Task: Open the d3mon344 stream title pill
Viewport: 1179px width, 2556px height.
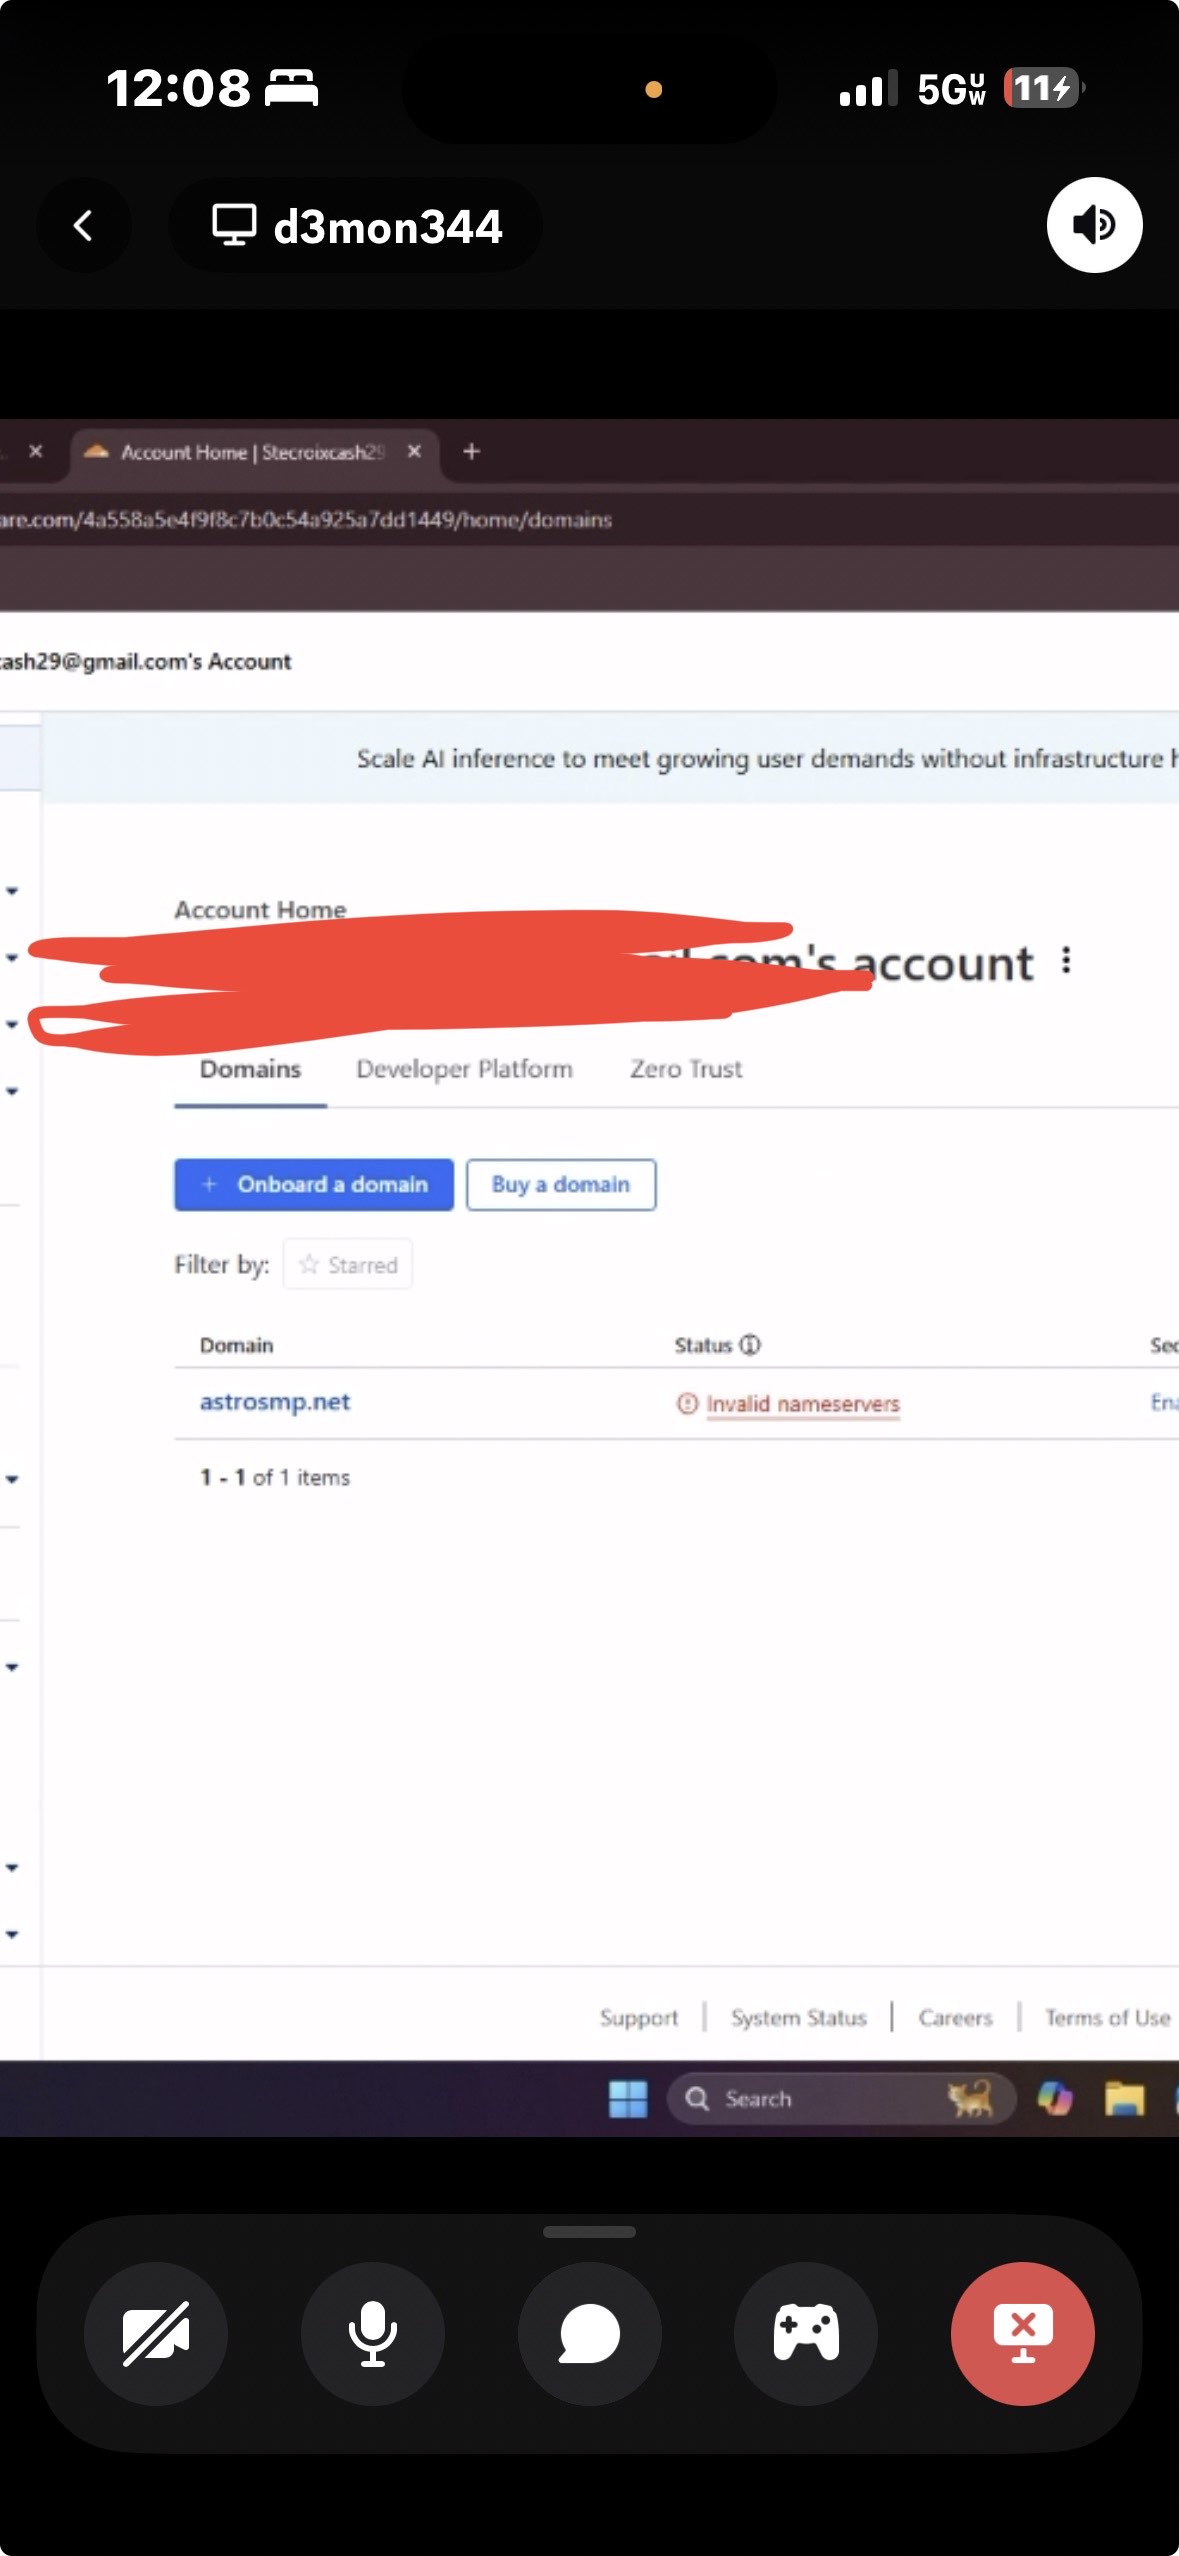Action: (356, 226)
